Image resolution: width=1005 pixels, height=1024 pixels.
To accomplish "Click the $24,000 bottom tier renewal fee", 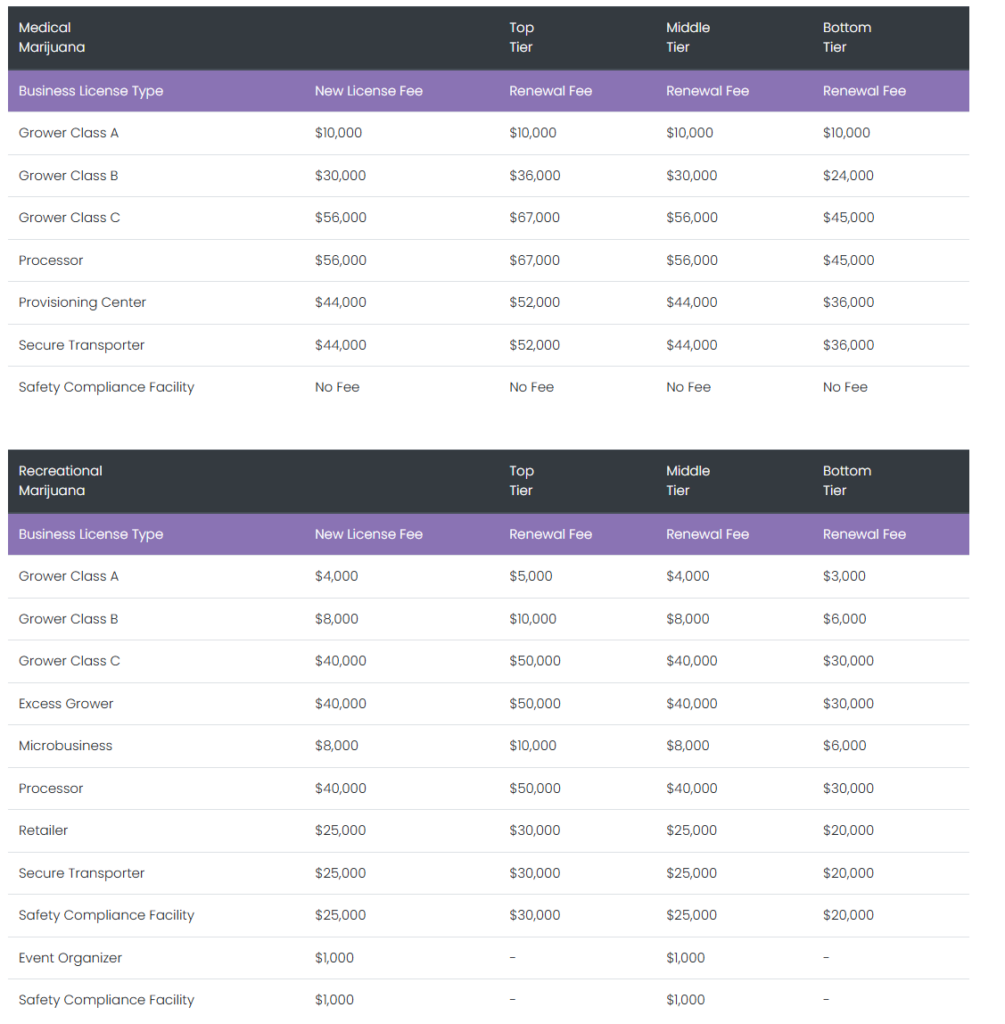I will point(848,175).
